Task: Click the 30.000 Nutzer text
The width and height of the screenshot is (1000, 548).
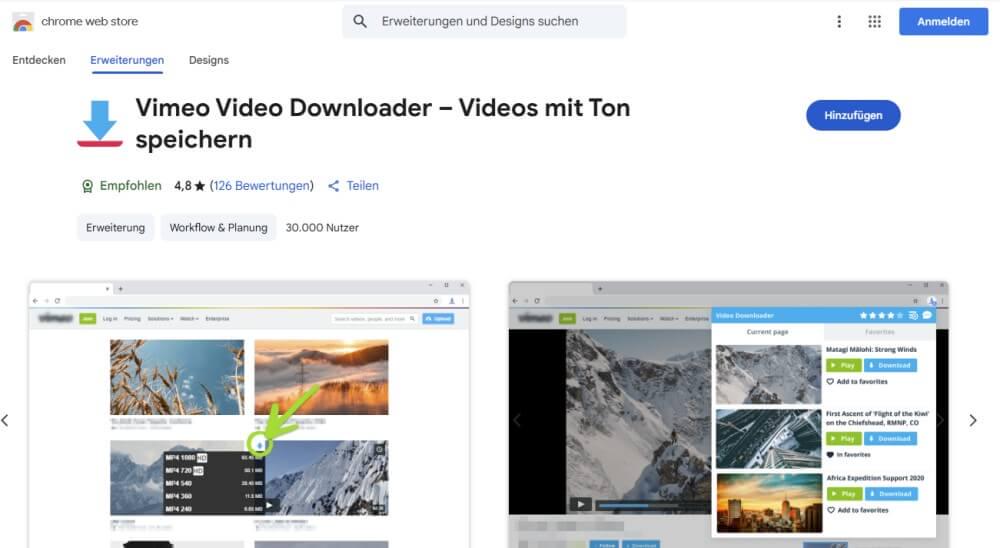Action: pyautogui.click(x=322, y=228)
